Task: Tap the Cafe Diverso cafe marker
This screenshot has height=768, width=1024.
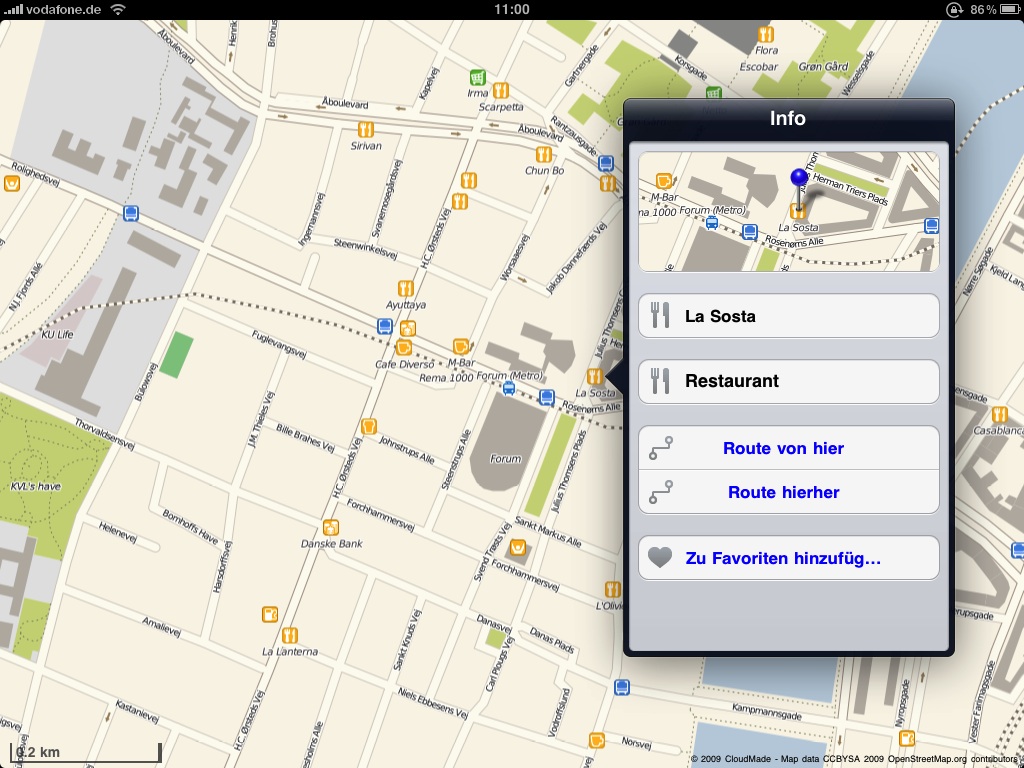Action: [x=404, y=347]
